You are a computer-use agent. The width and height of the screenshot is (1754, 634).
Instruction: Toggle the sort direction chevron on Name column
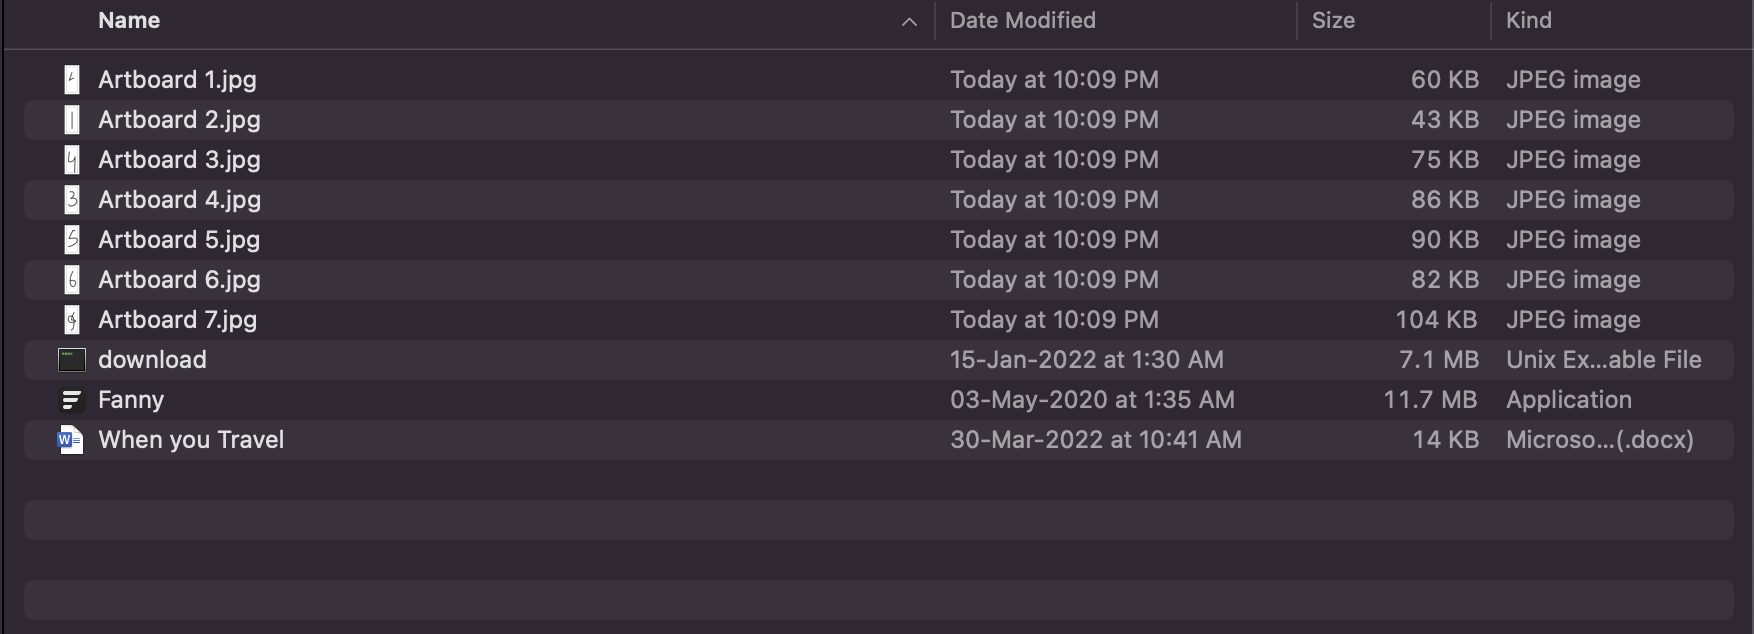[908, 20]
